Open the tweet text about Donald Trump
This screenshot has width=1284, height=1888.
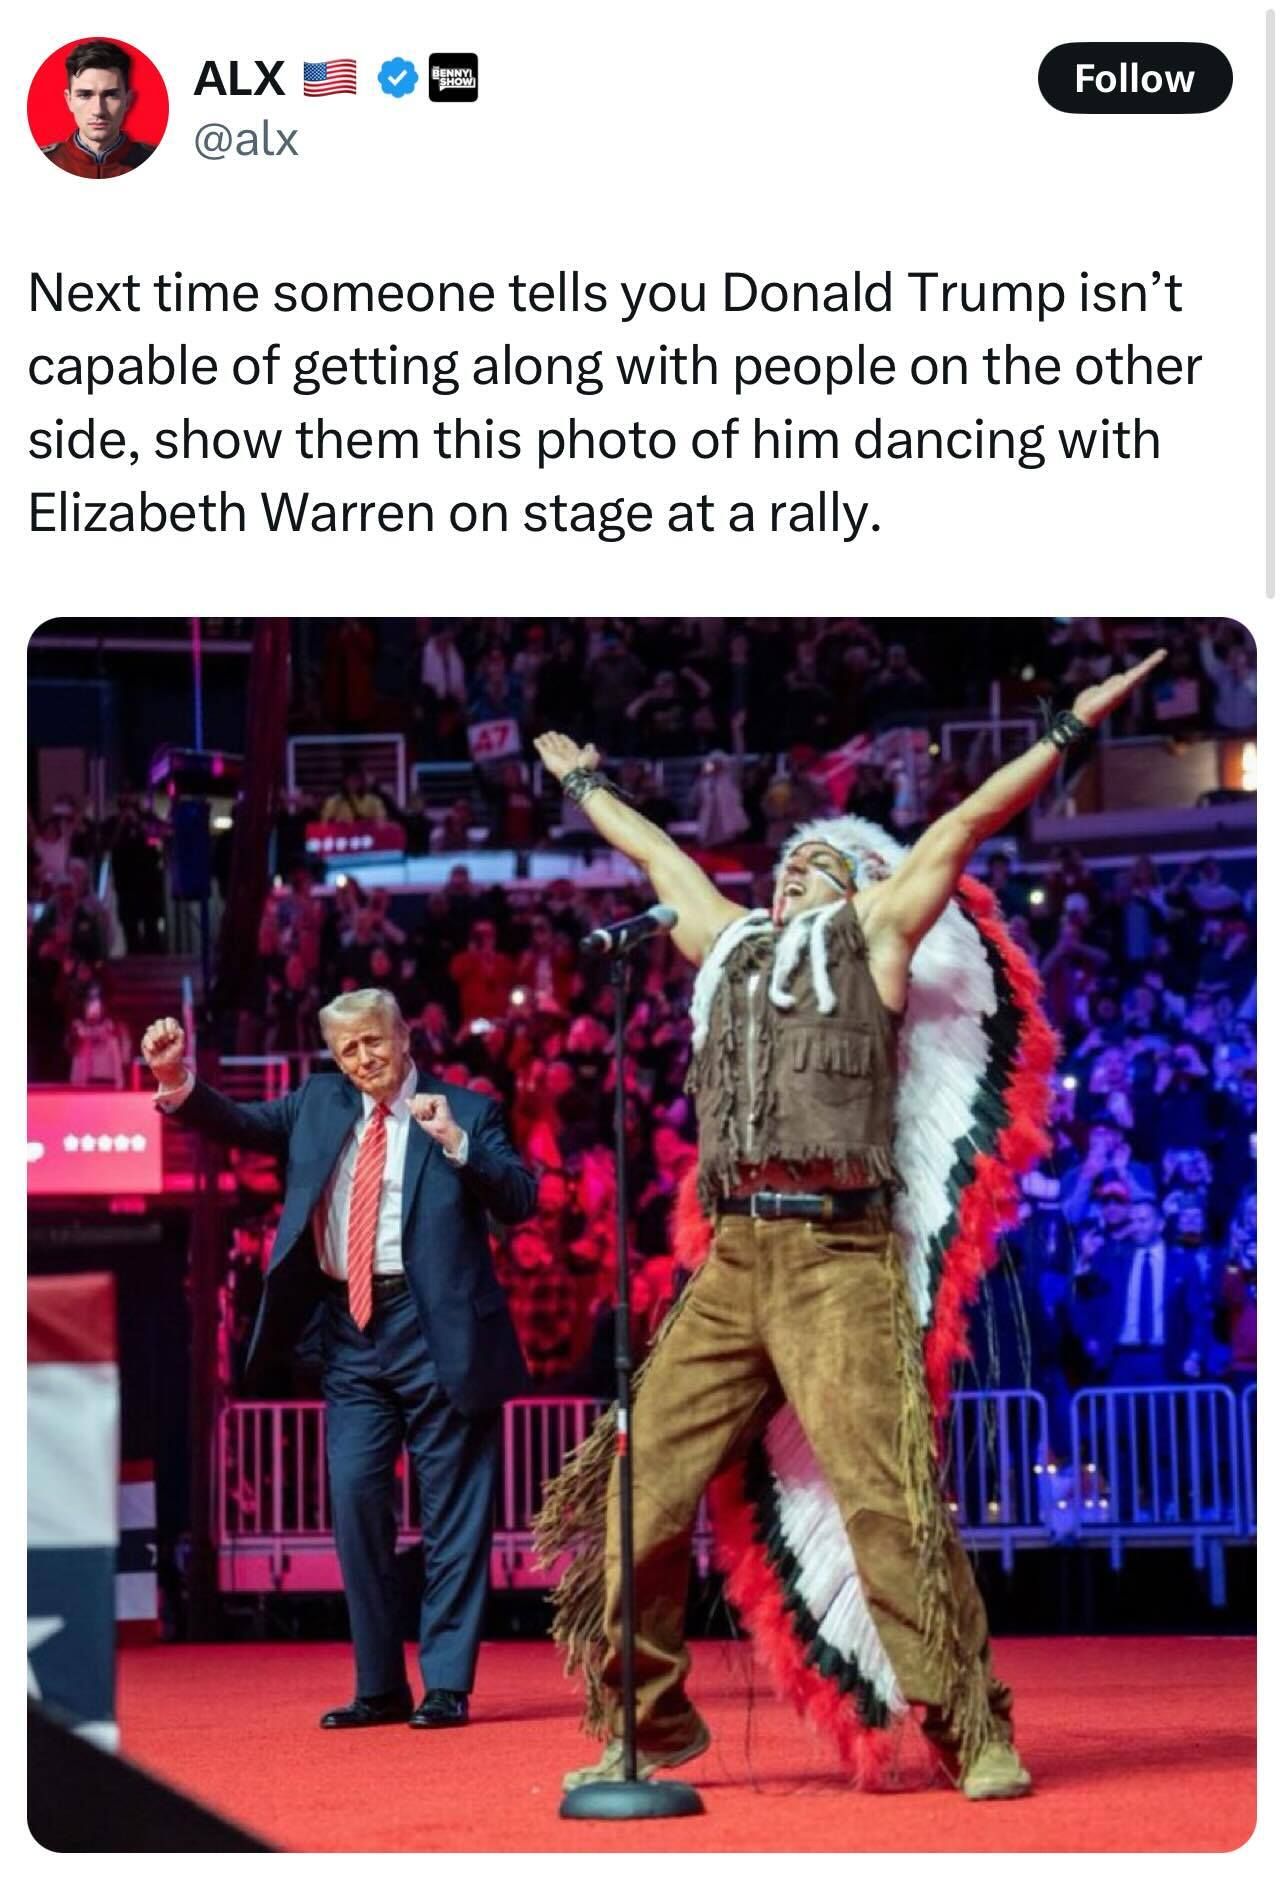(614, 402)
